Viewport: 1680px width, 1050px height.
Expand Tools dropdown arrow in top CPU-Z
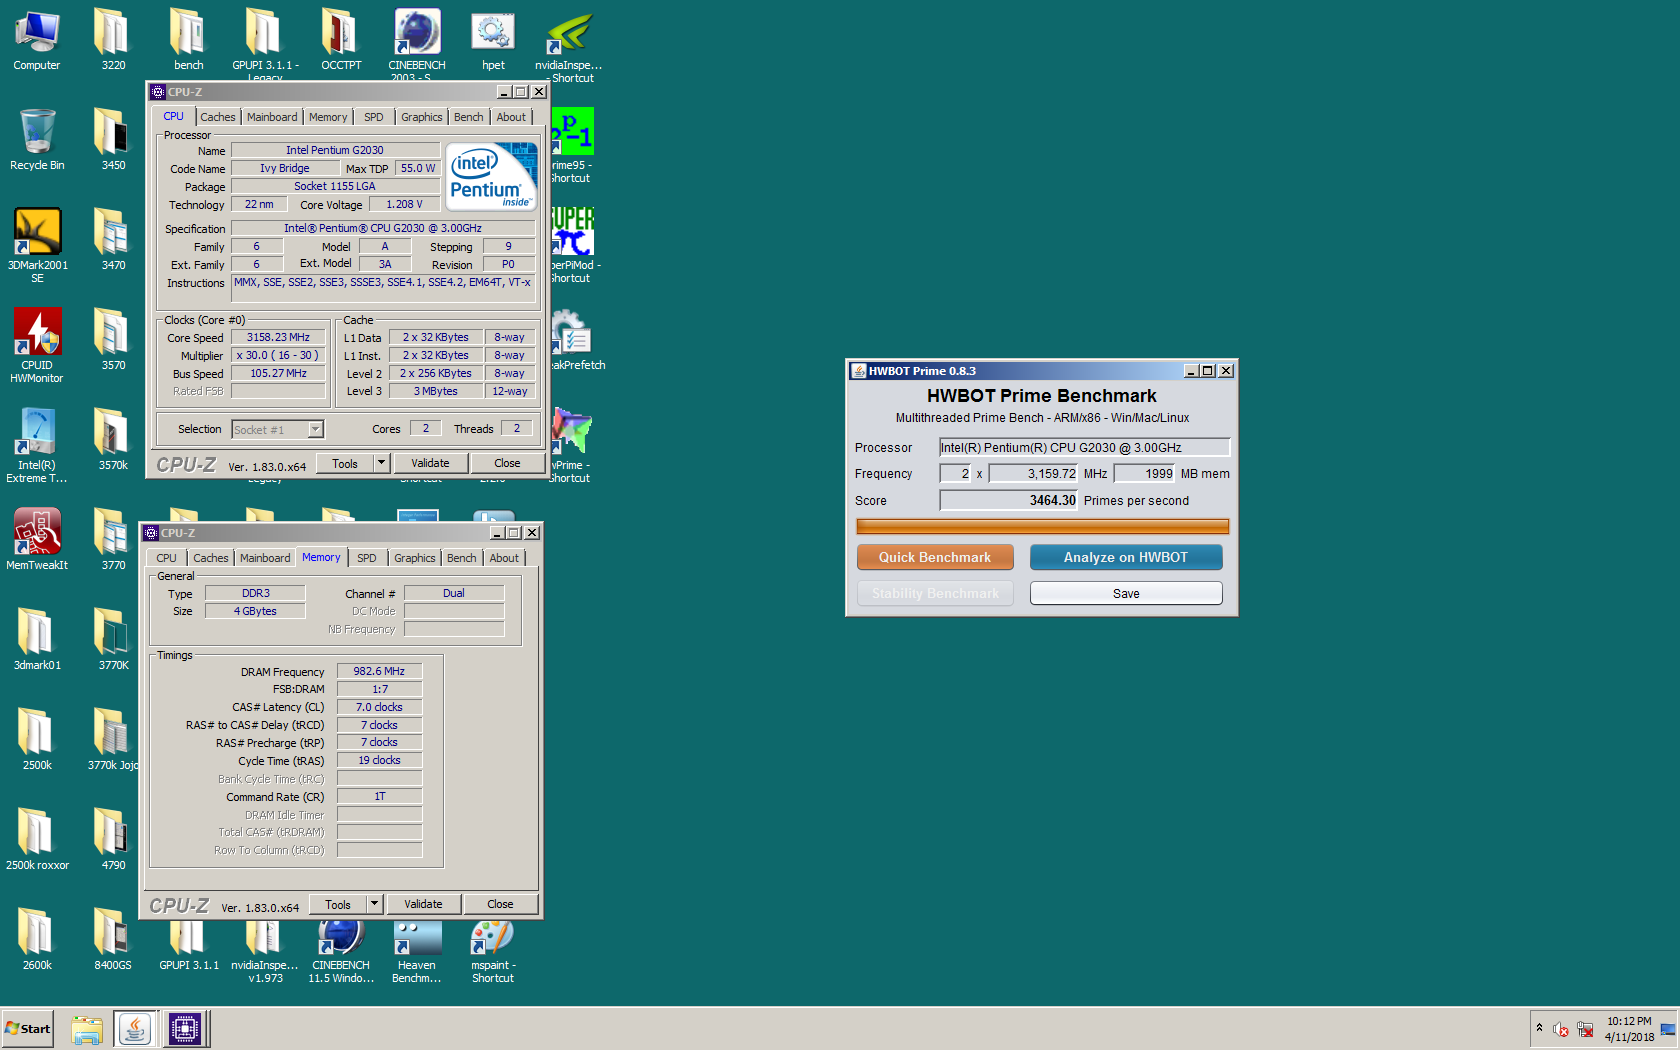click(x=381, y=463)
